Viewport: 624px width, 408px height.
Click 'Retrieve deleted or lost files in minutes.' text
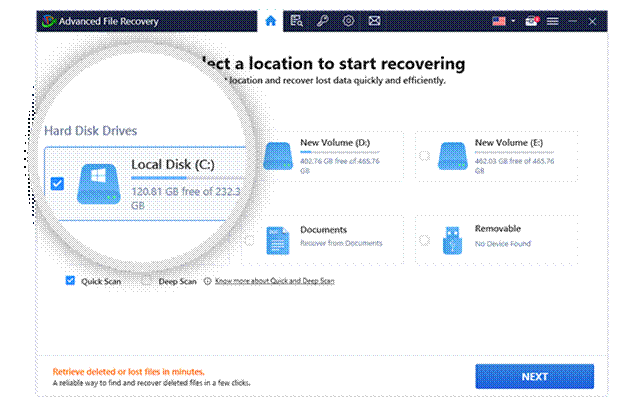(129, 372)
